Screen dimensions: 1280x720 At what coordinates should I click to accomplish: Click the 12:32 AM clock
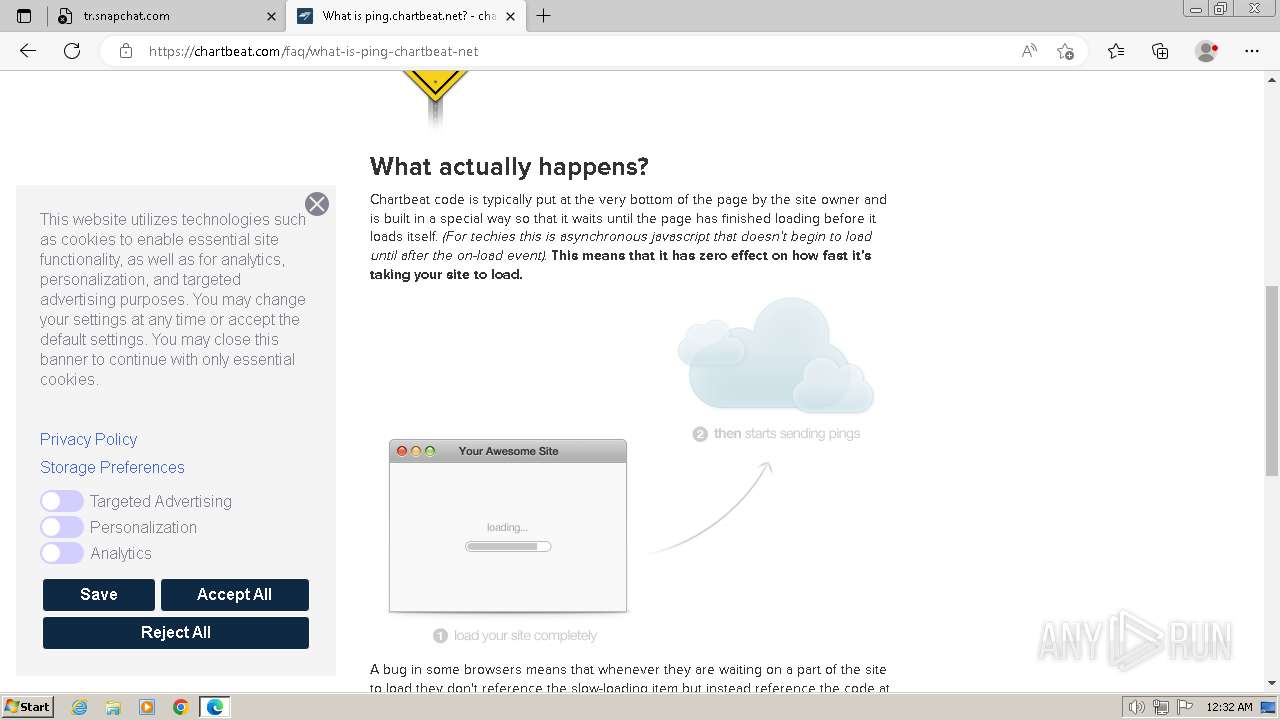coord(1229,707)
